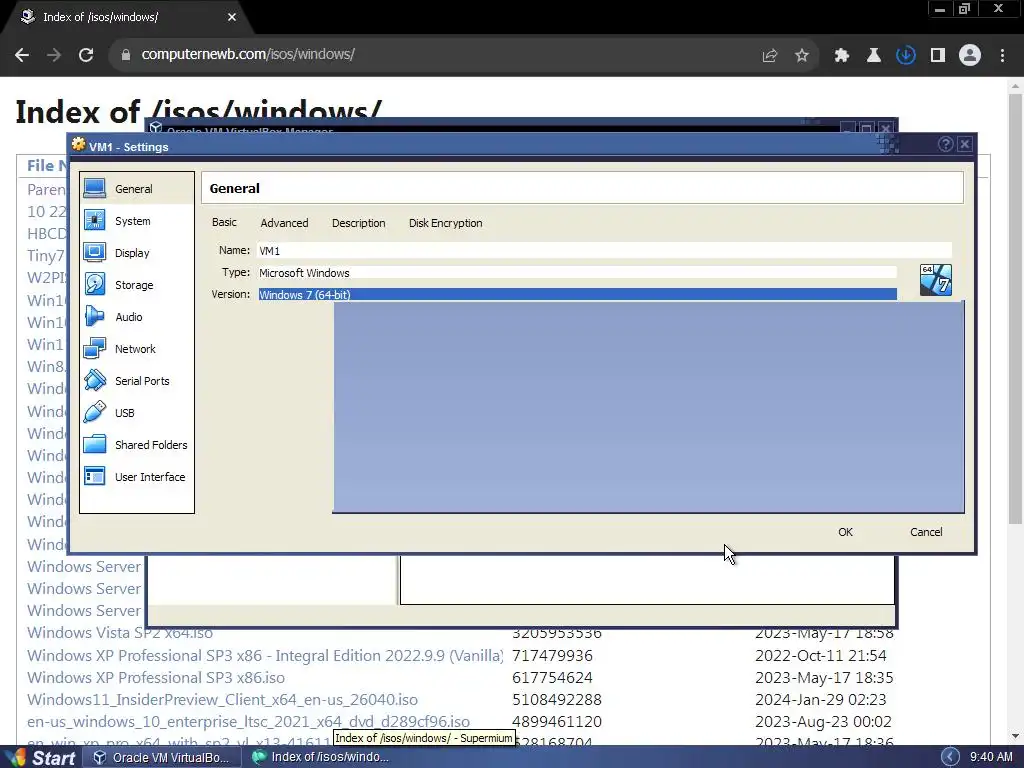The width and height of the screenshot is (1024, 768).
Task: Click date 2022-Oct-11 21:54 in listing
Action: [821, 656]
